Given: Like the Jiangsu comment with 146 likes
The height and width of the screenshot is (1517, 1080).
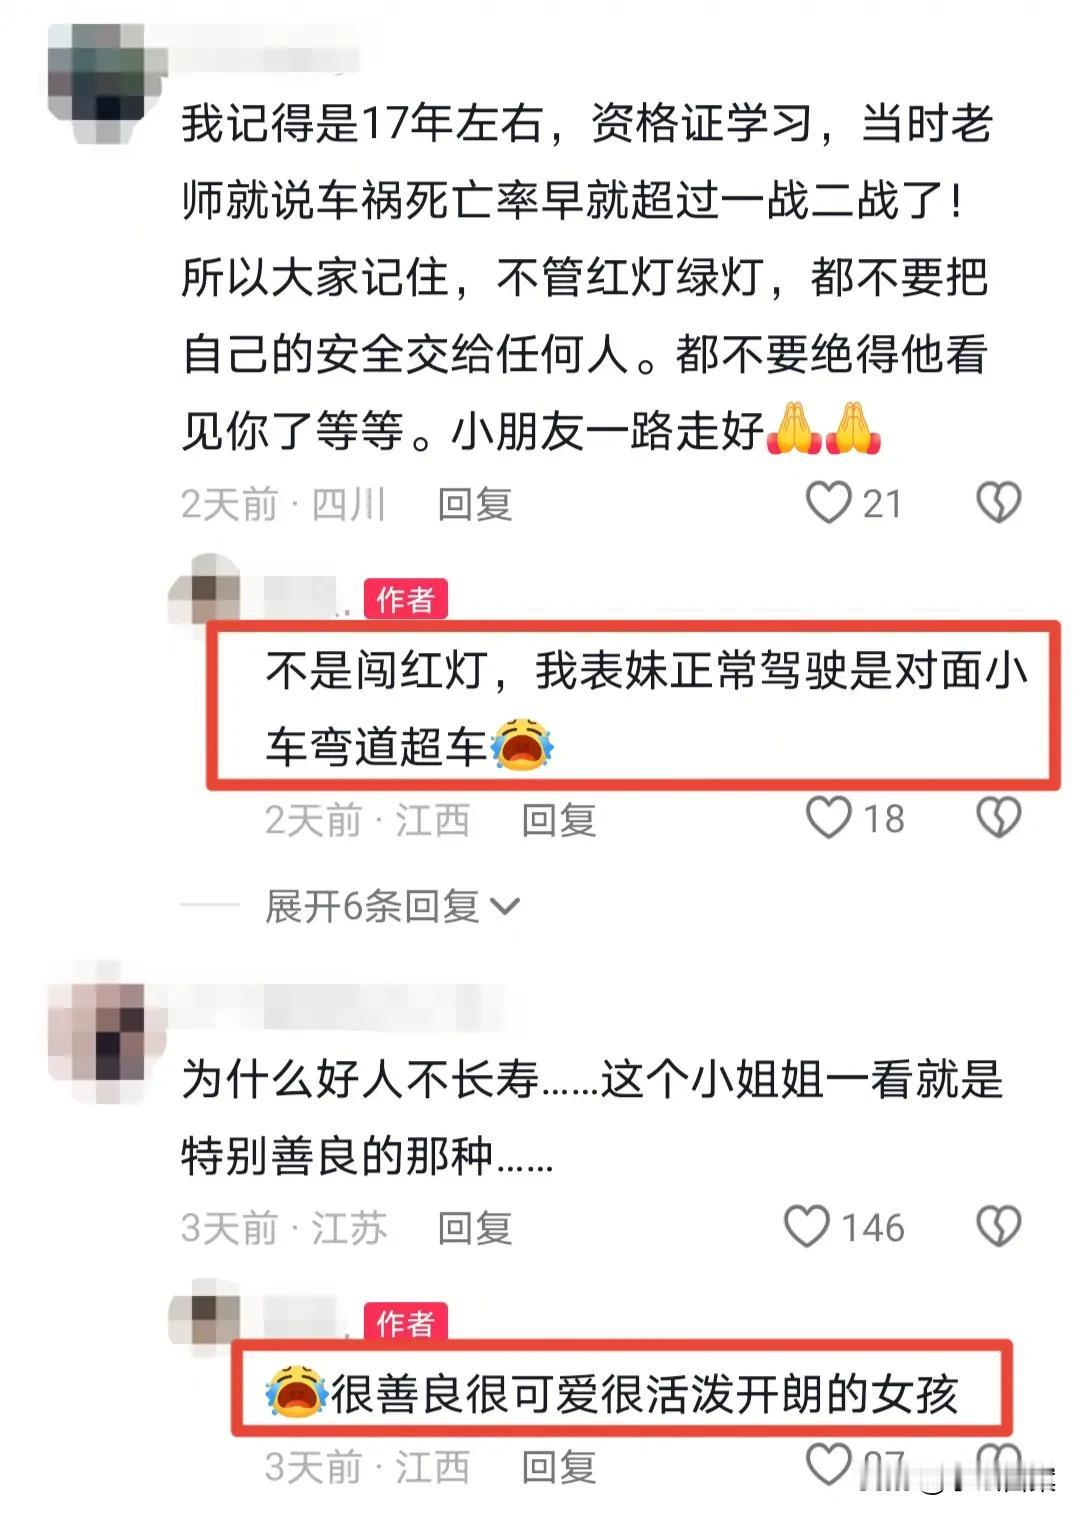Looking at the screenshot, I should (x=807, y=1226).
